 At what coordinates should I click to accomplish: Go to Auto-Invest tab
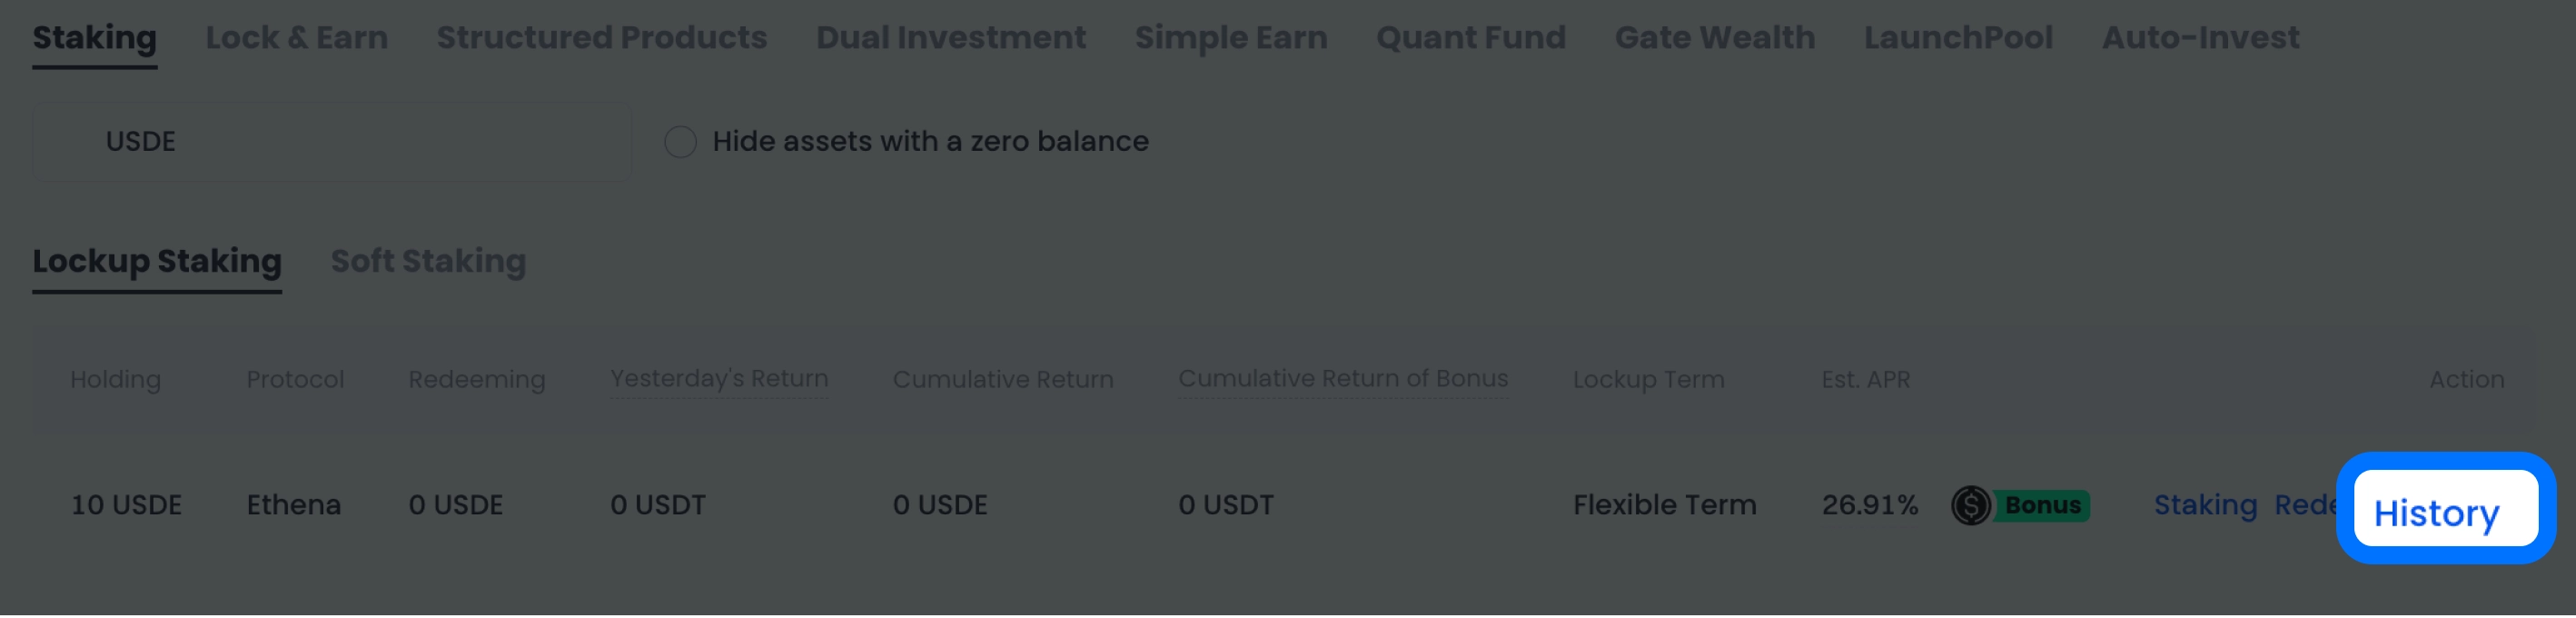(x=2199, y=38)
